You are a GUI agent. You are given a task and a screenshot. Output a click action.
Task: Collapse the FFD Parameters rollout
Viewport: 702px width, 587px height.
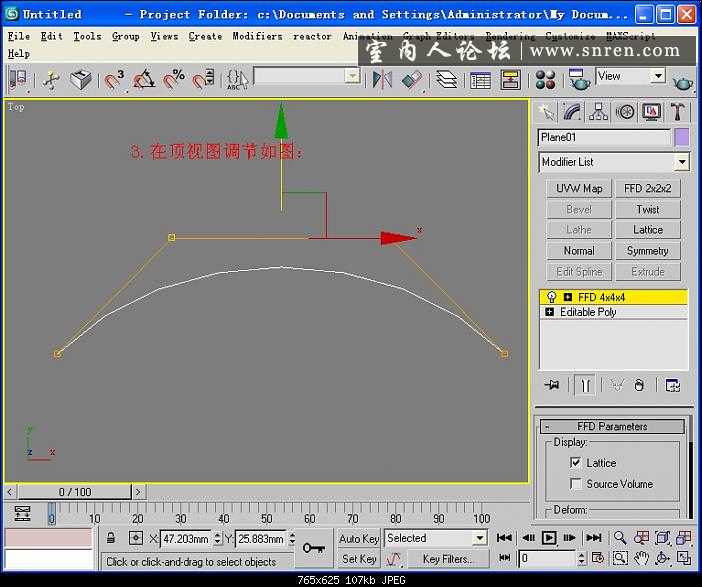[612, 426]
